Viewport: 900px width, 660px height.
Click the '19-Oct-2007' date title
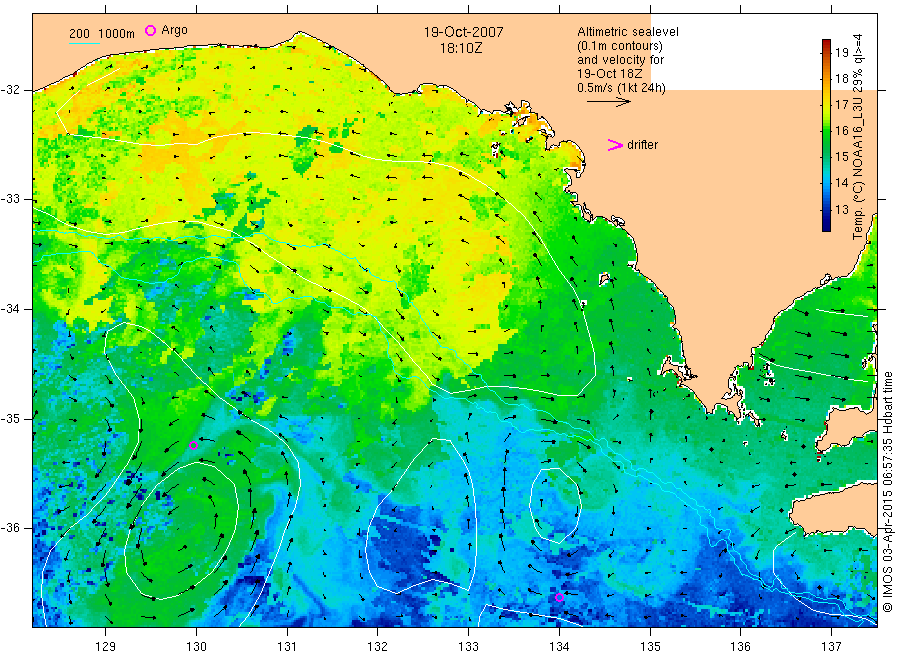[x=463, y=32]
